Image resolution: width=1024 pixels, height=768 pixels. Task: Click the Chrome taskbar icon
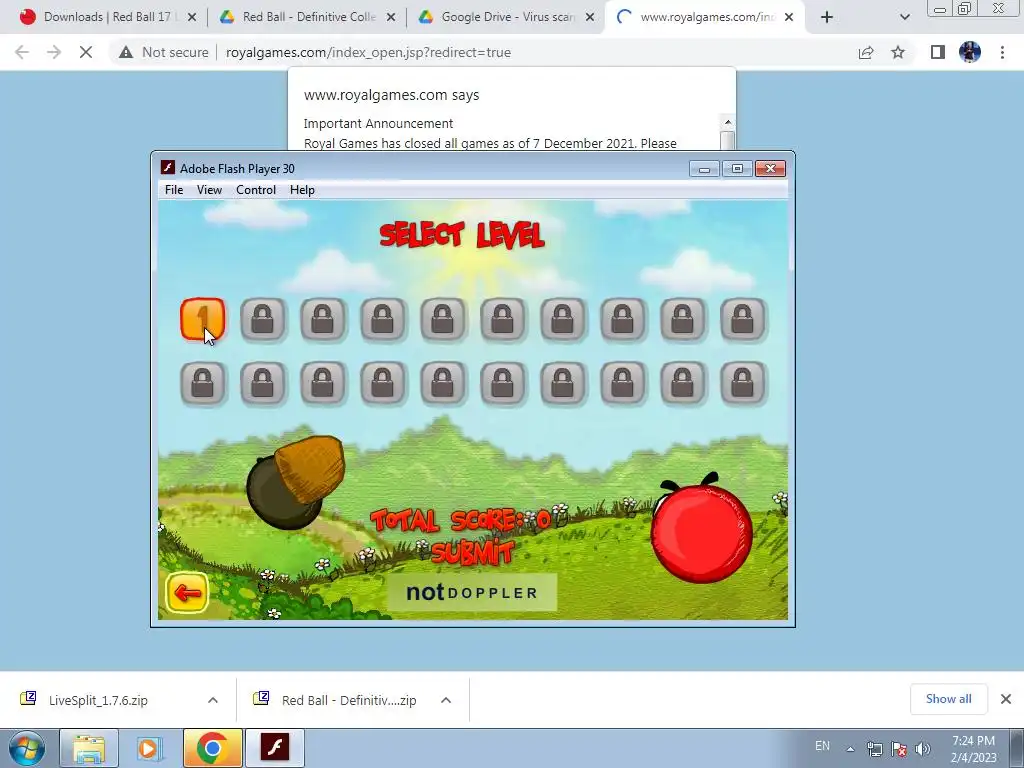212,748
